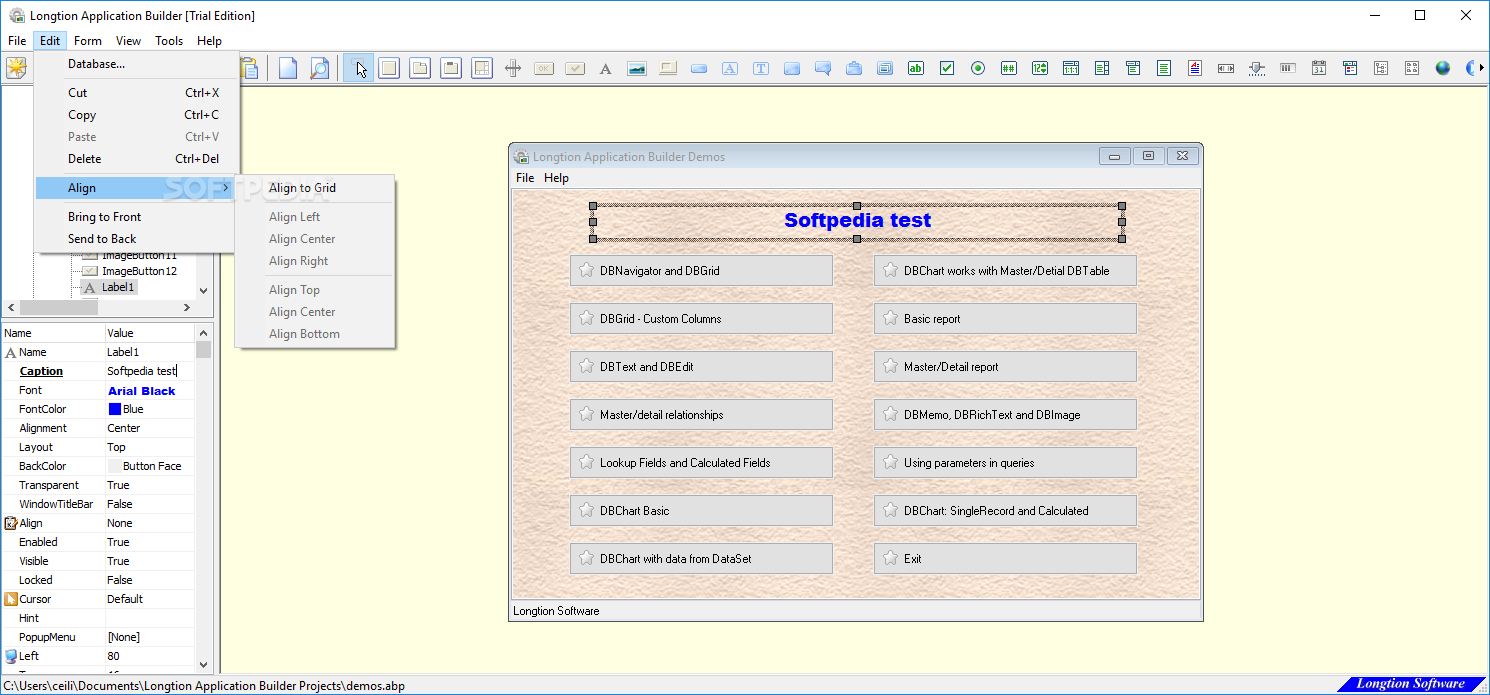Click the 'DBChart Basic' button
1490x695 pixels.
pos(701,511)
